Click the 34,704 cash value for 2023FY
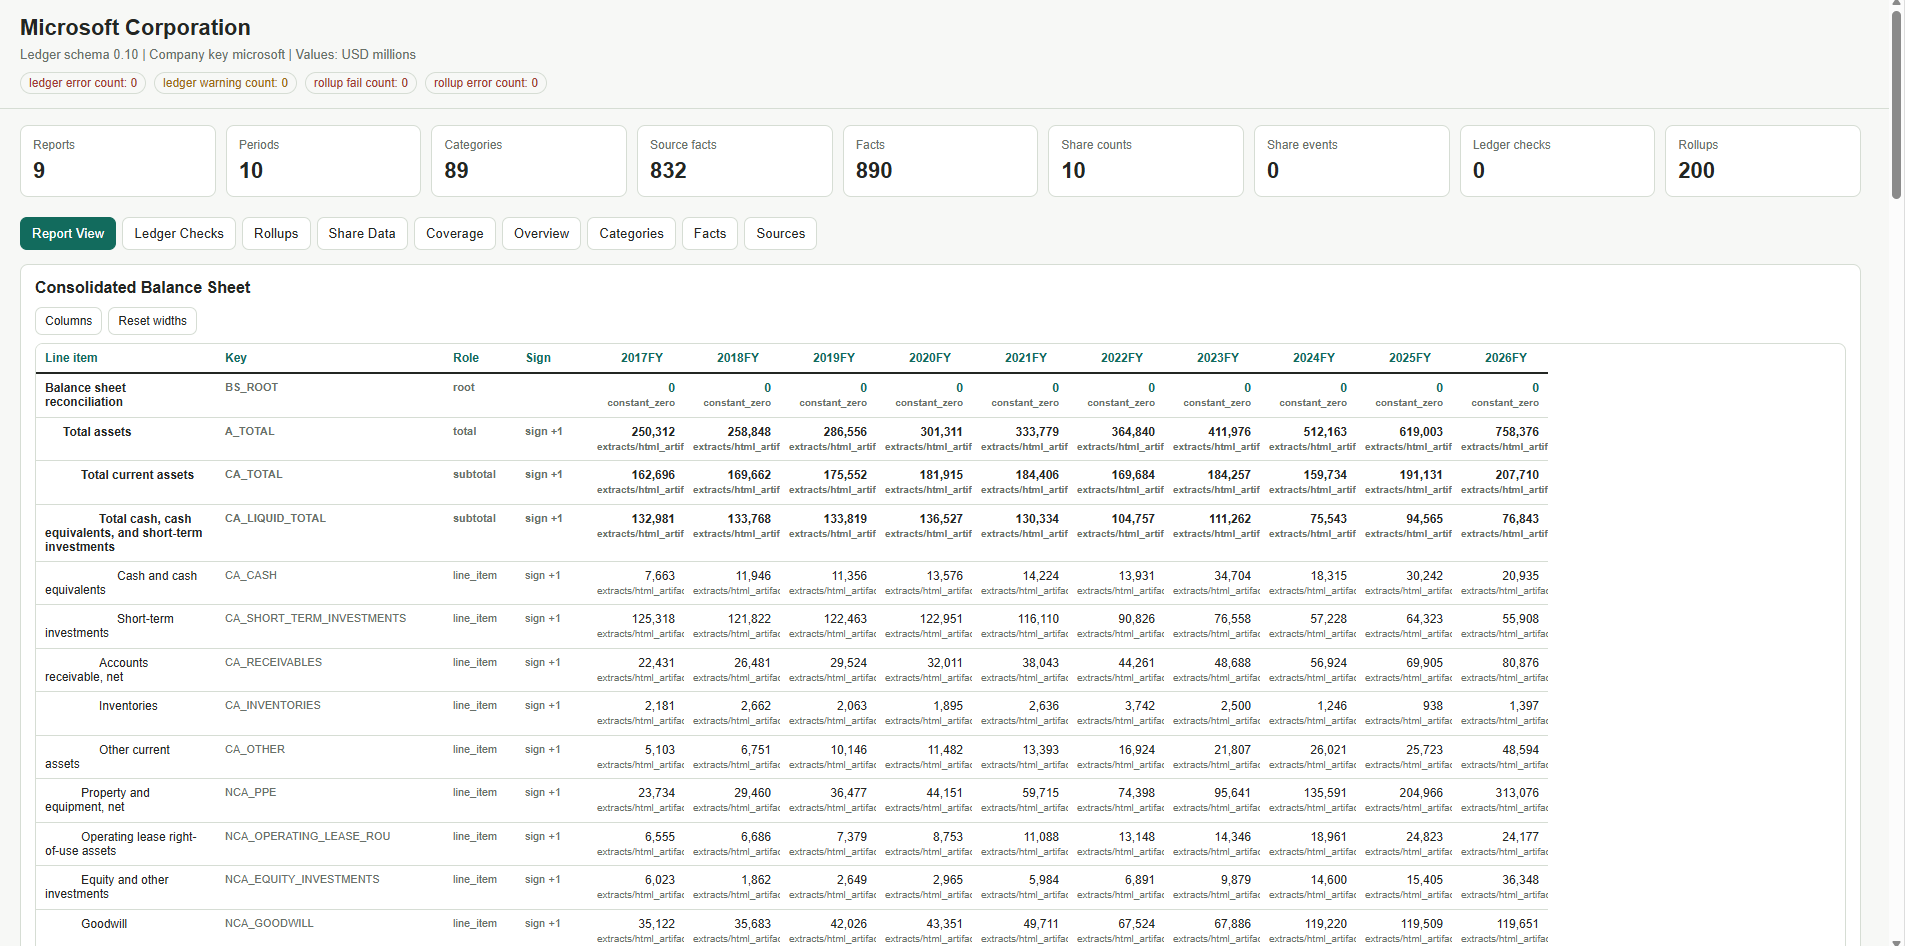This screenshot has height=946, width=1906. pos(1232,576)
